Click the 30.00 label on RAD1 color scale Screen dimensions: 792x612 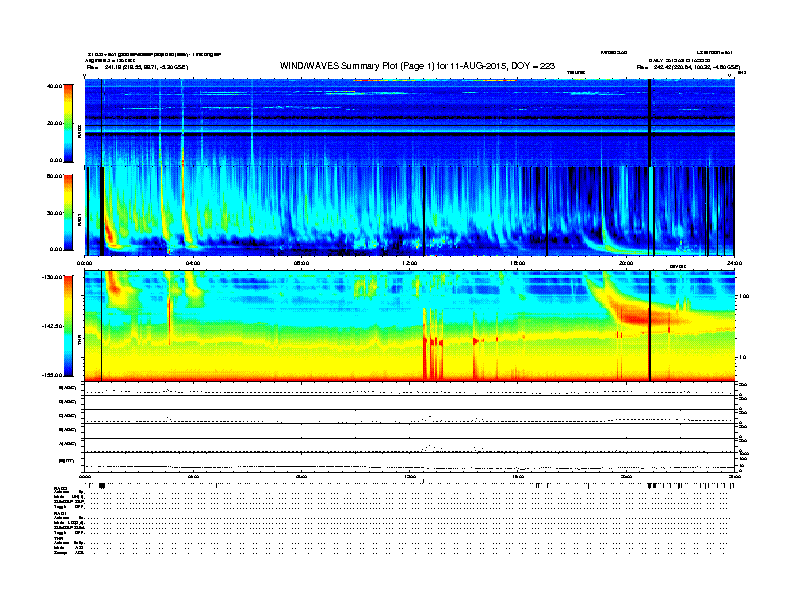54,213
